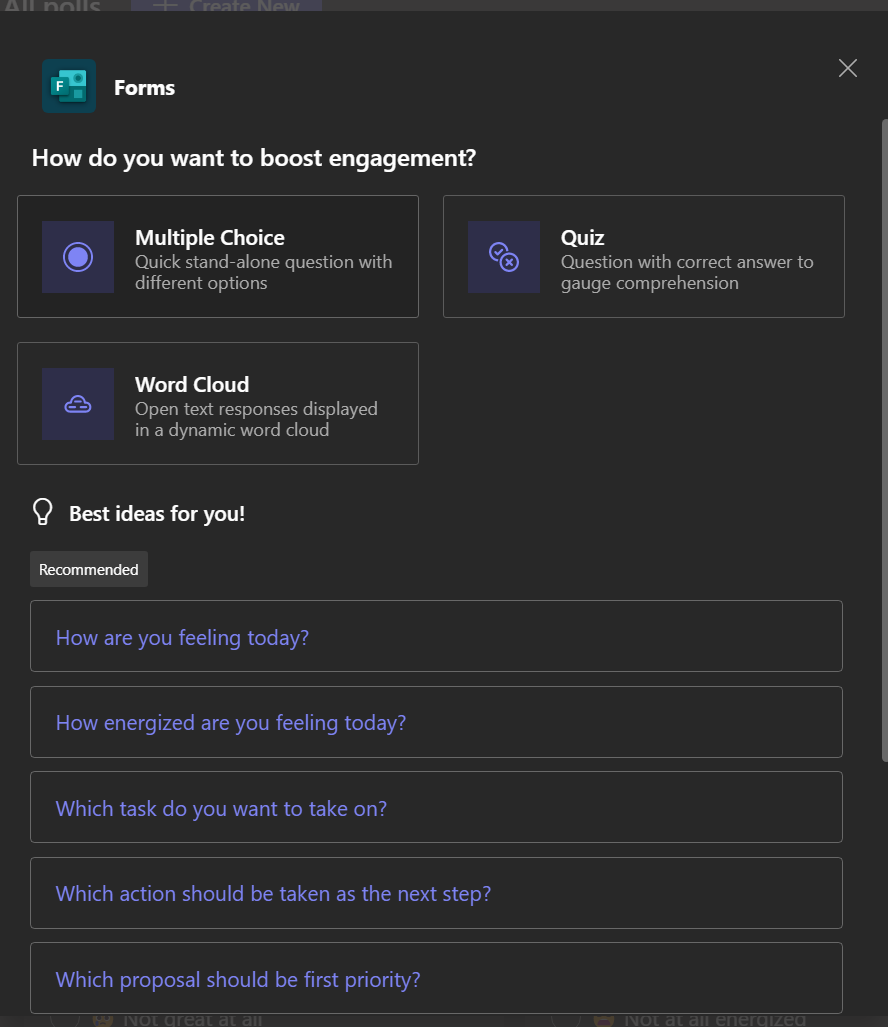The height and width of the screenshot is (1027, 888).
Task: Select the Multiple Choice circle icon
Action: pyautogui.click(x=77, y=256)
